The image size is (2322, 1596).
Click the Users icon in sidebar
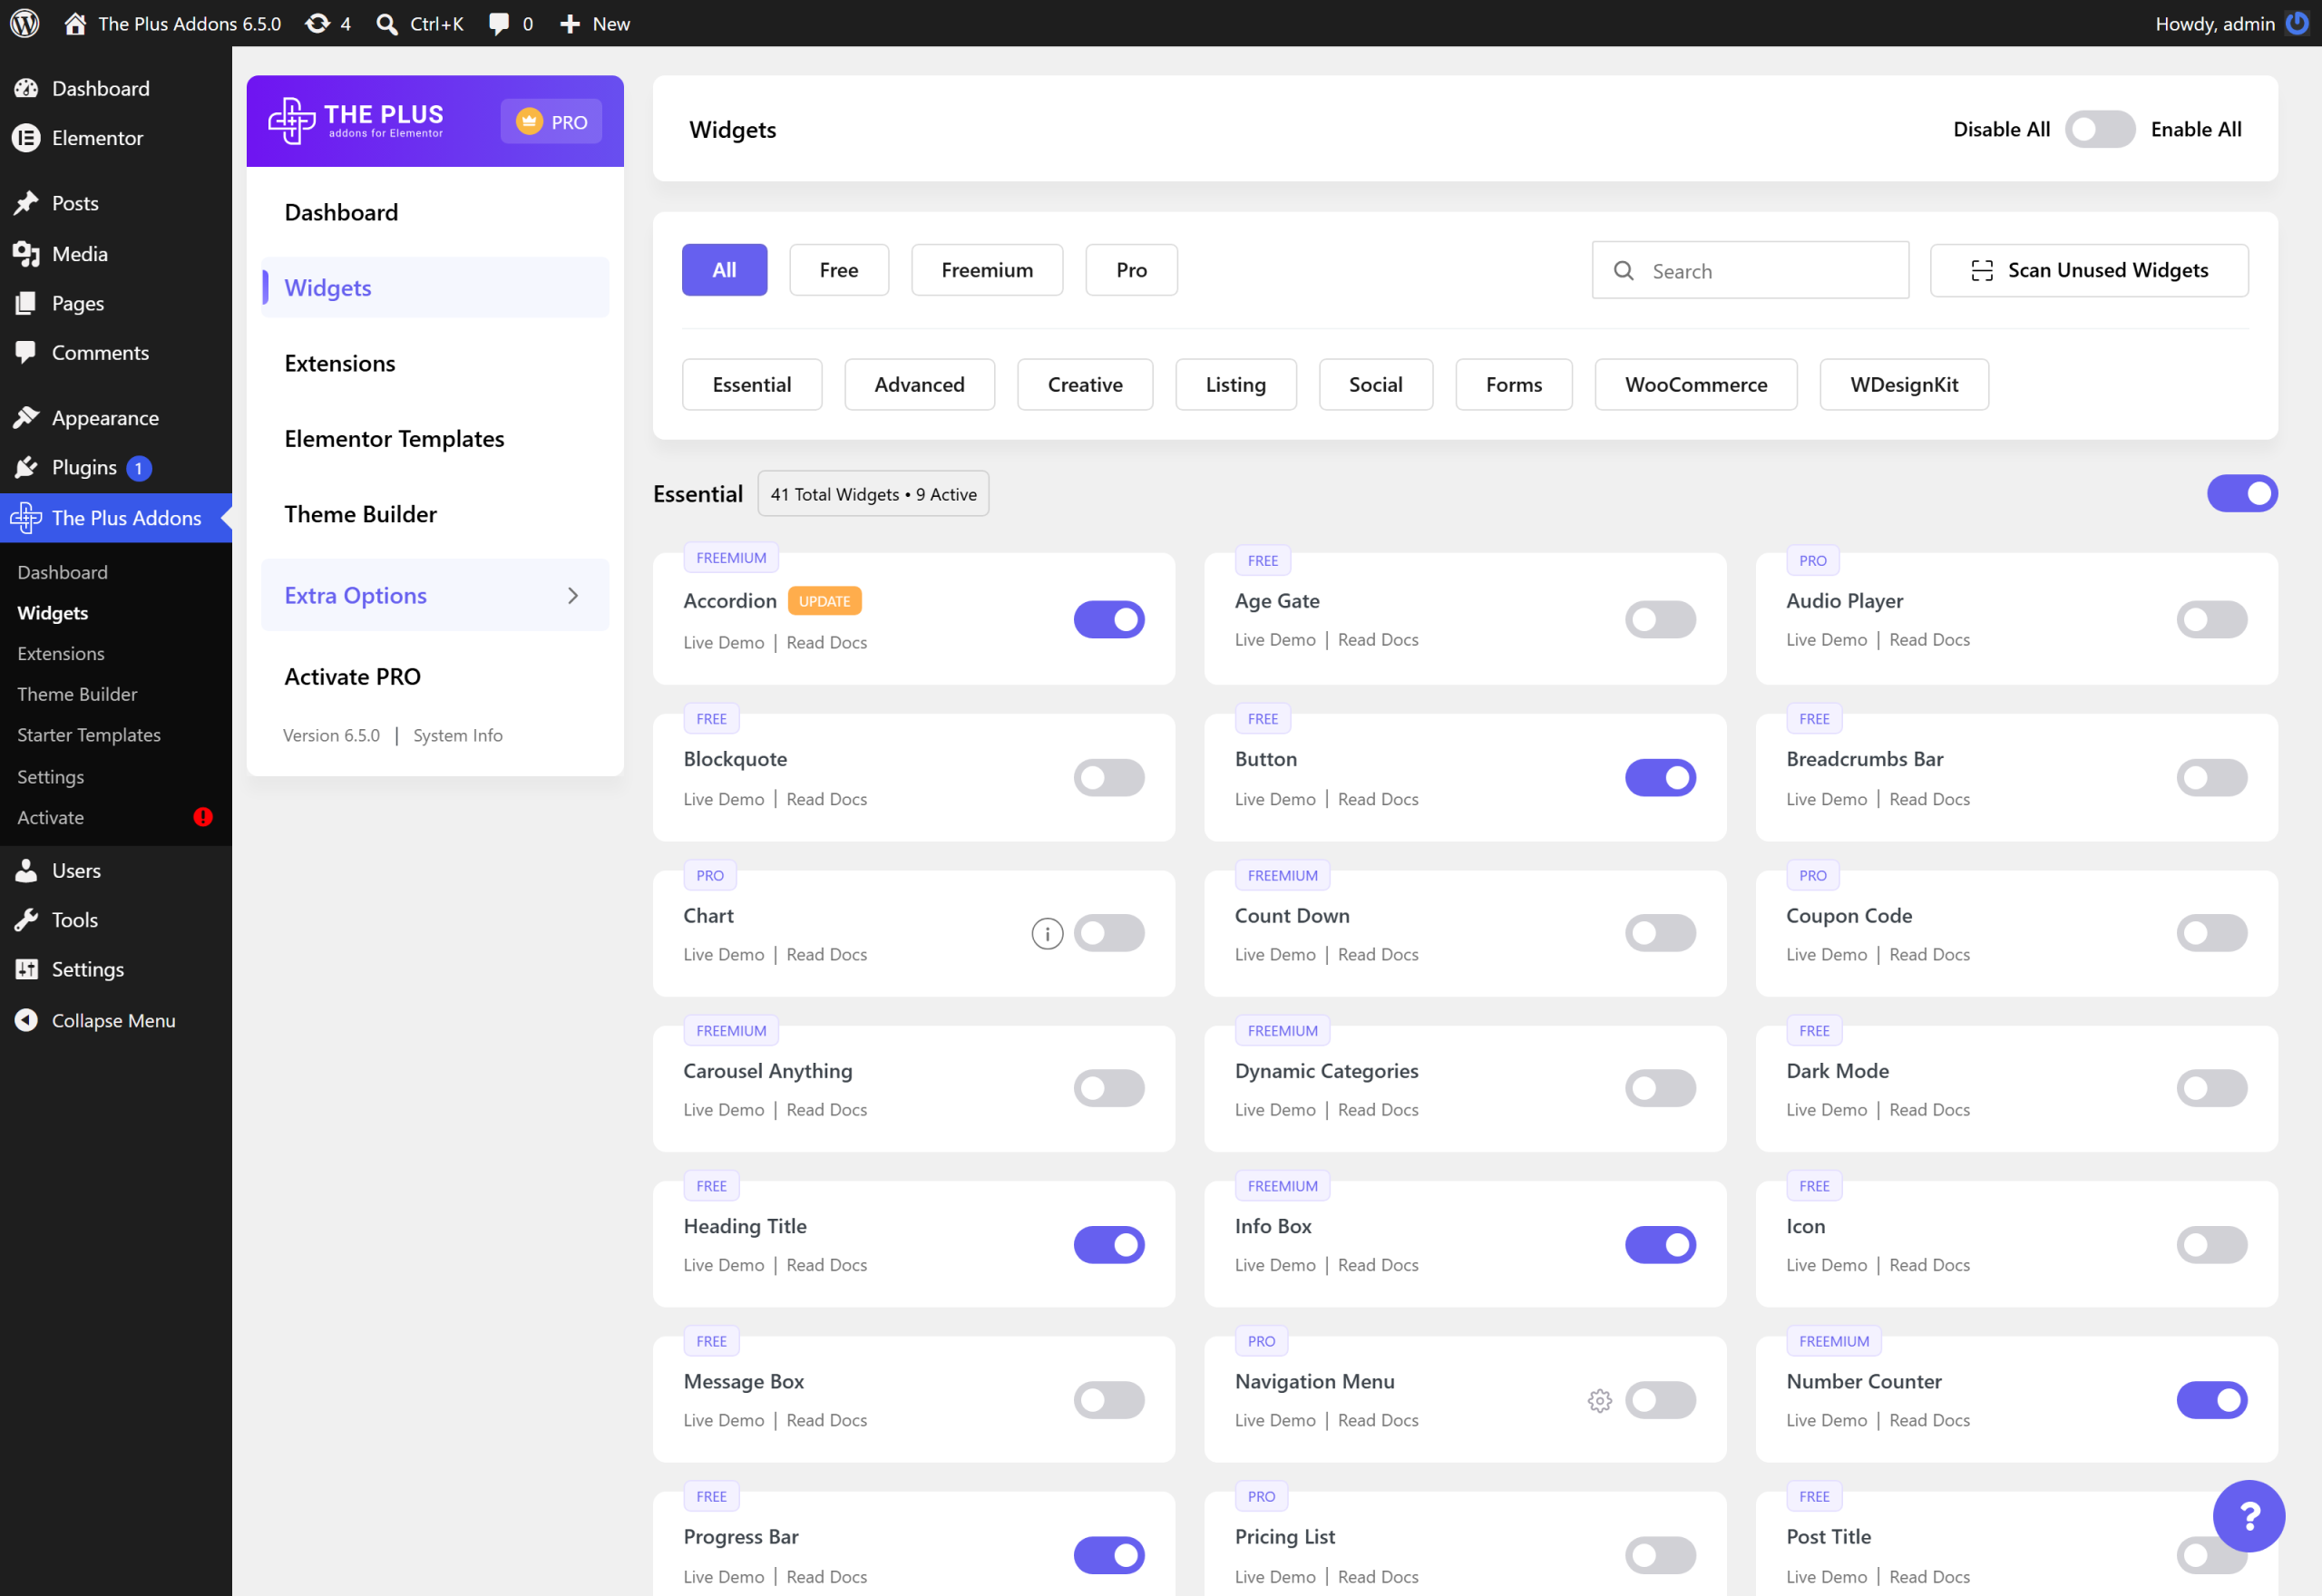coord(26,870)
